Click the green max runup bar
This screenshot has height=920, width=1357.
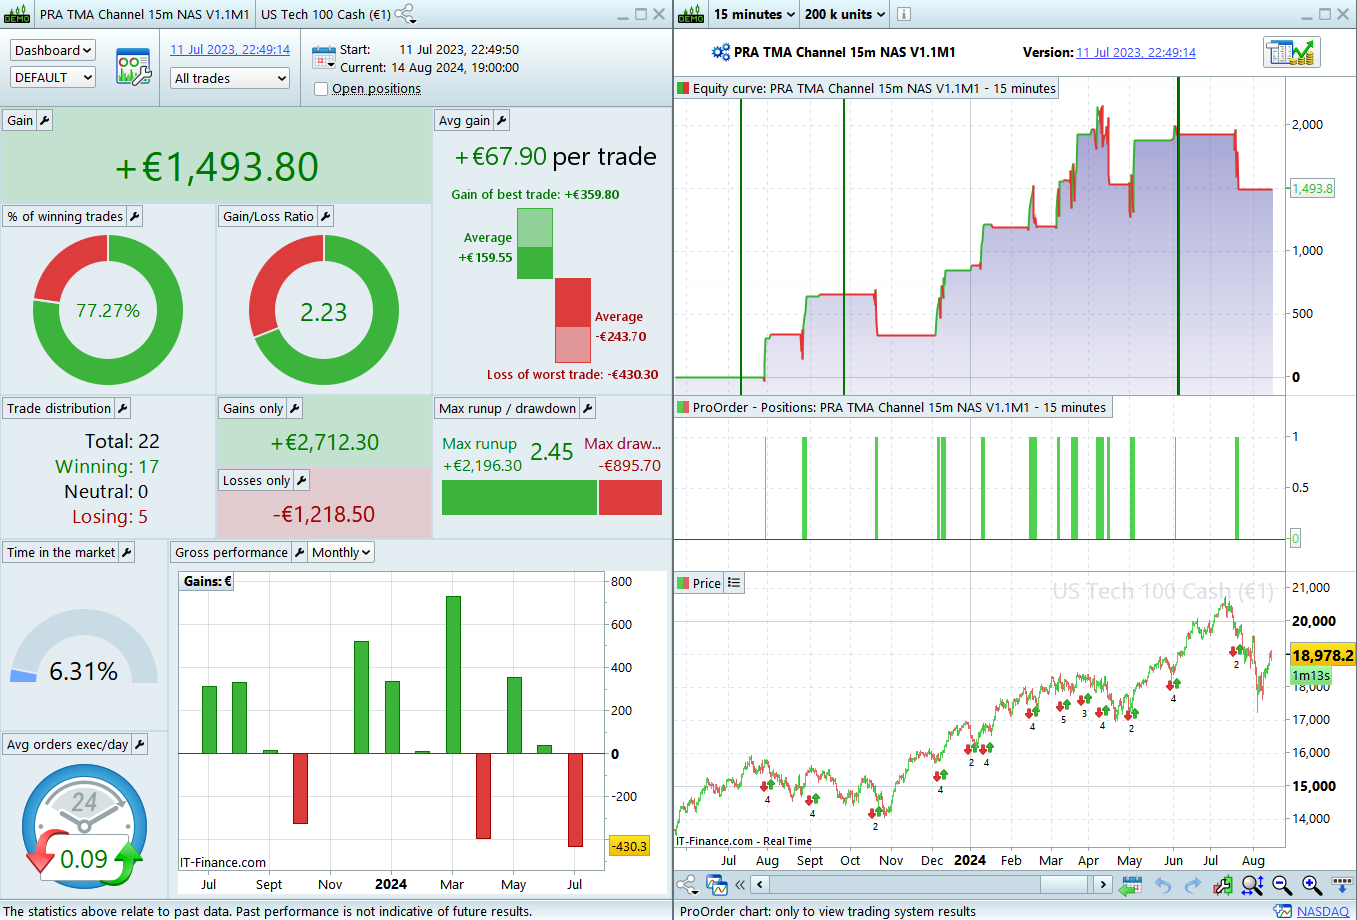tap(519, 498)
